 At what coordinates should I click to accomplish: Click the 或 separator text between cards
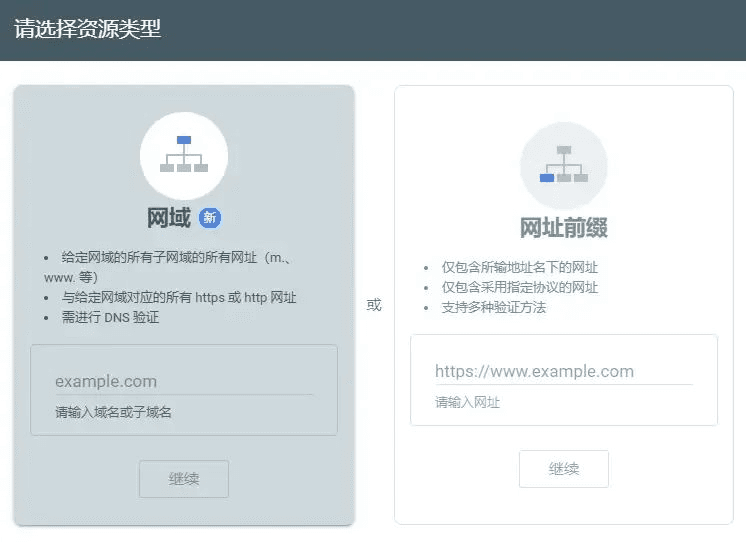(374, 305)
